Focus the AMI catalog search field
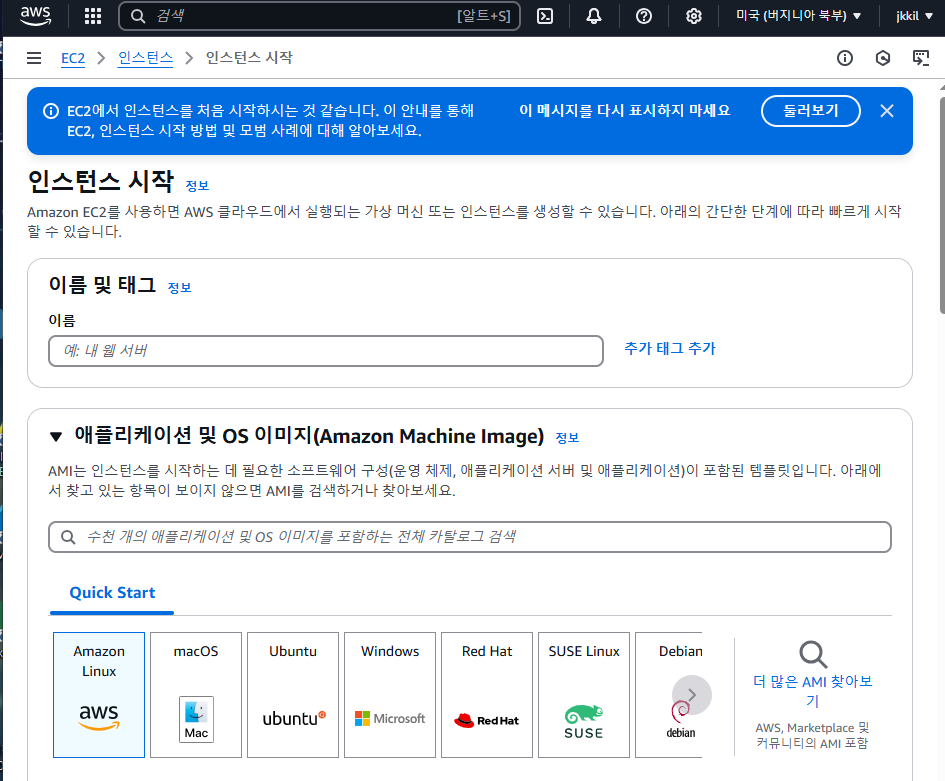The image size is (945, 781). [x=470, y=537]
